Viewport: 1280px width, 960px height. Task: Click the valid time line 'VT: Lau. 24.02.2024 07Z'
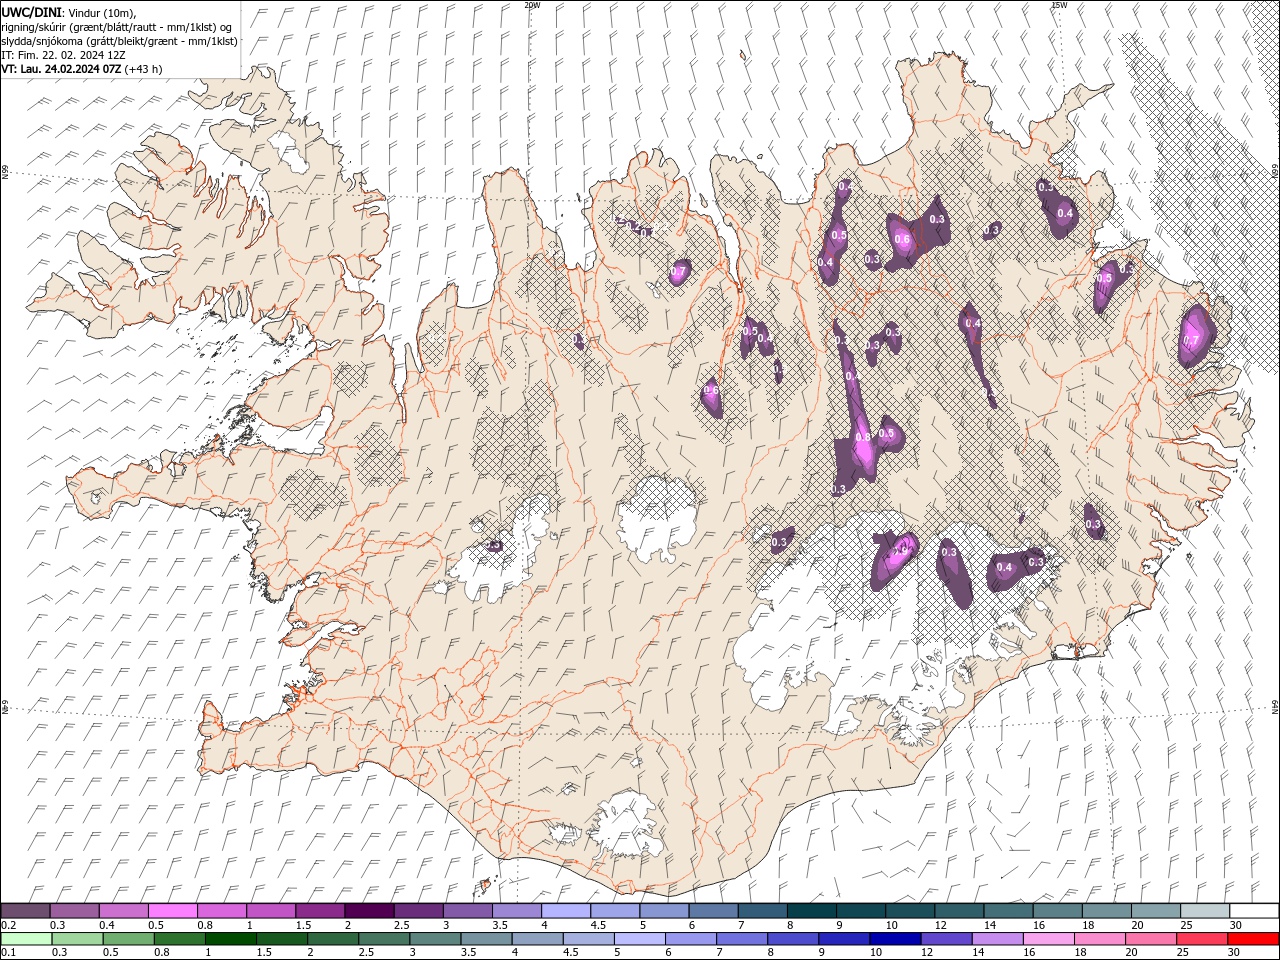[x=62, y=69]
